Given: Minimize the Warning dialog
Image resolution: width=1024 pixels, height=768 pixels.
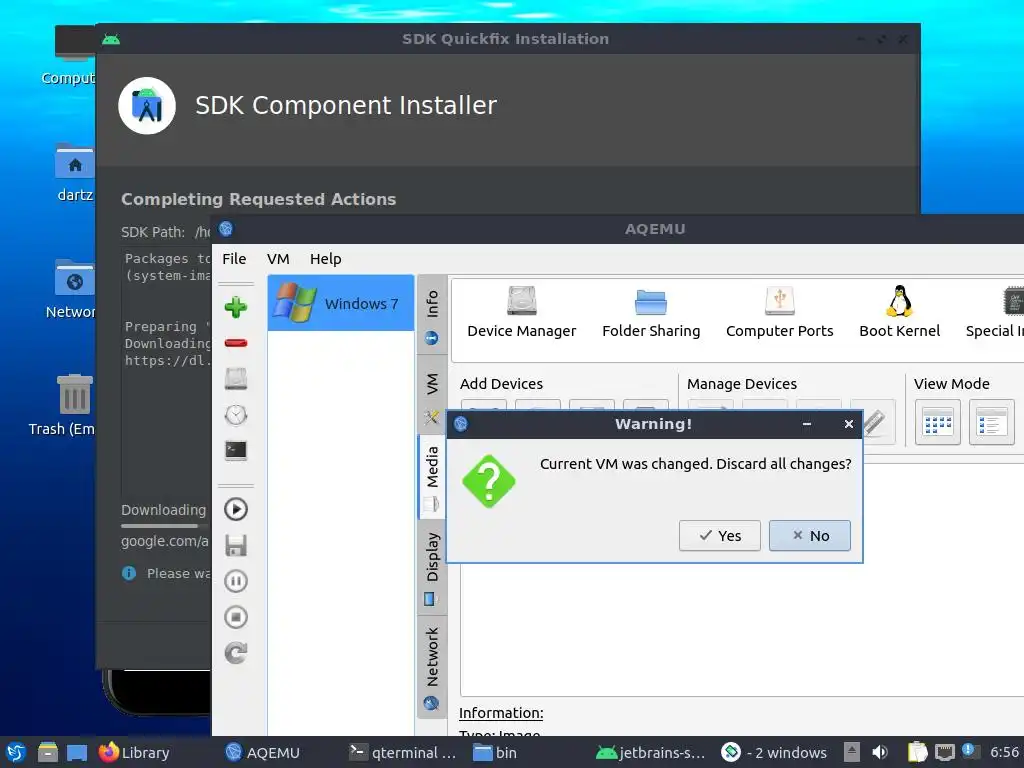Looking at the screenshot, I should 807,424.
